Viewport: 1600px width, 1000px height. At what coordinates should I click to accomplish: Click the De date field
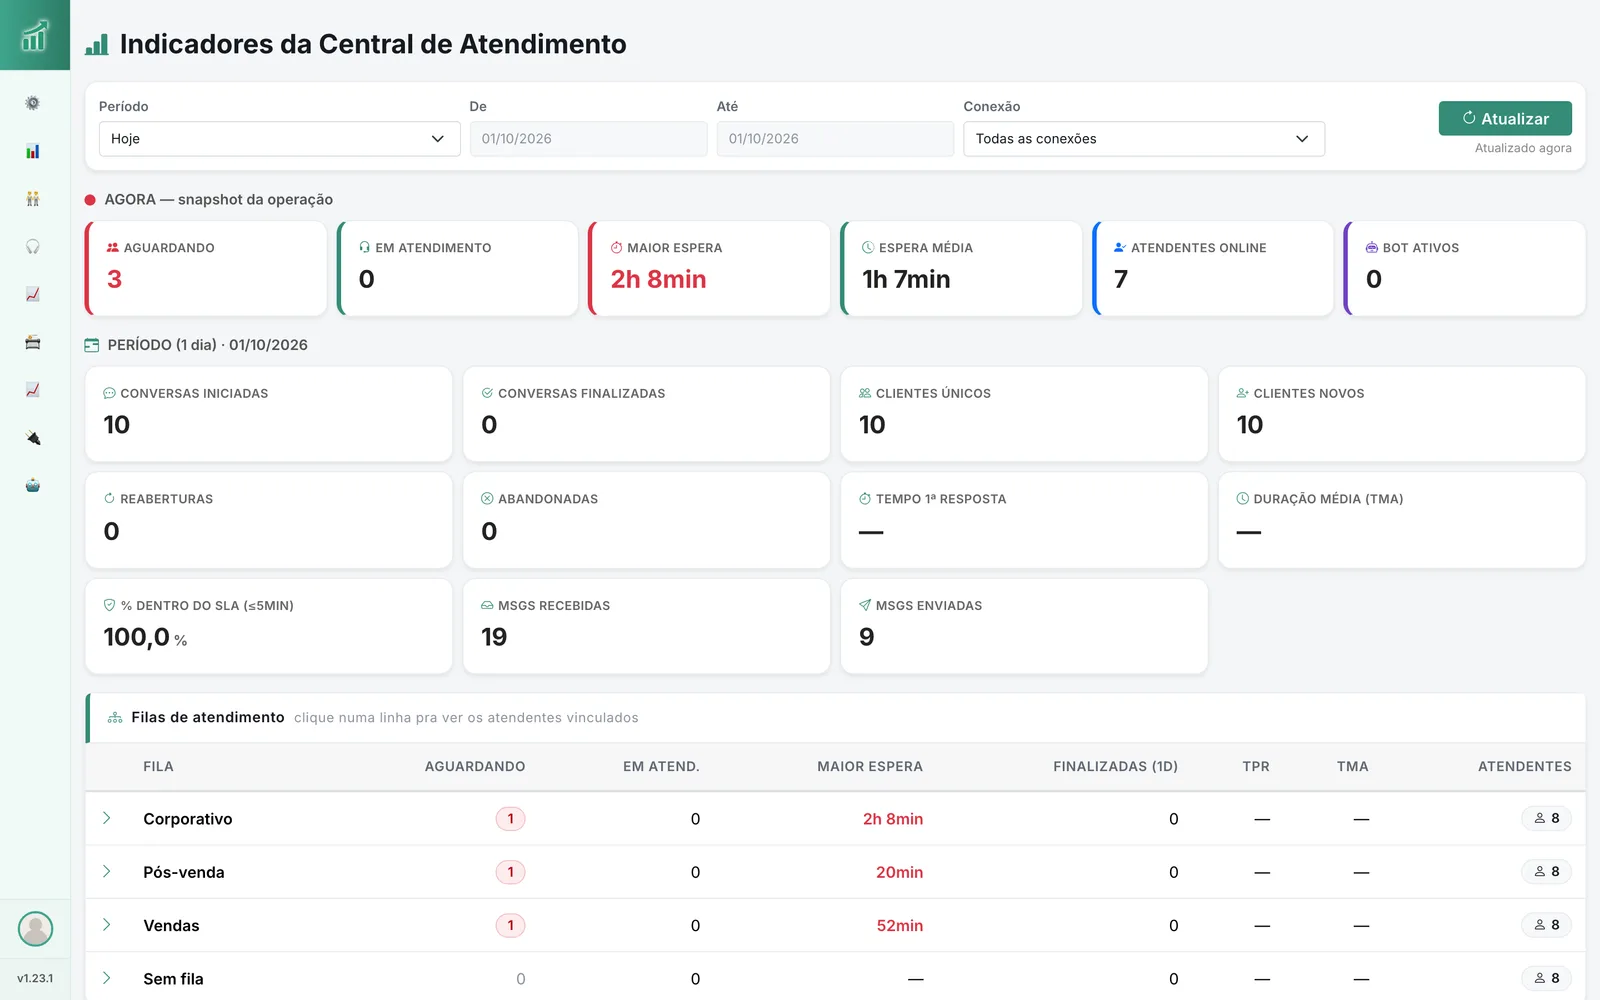pos(589,139)
